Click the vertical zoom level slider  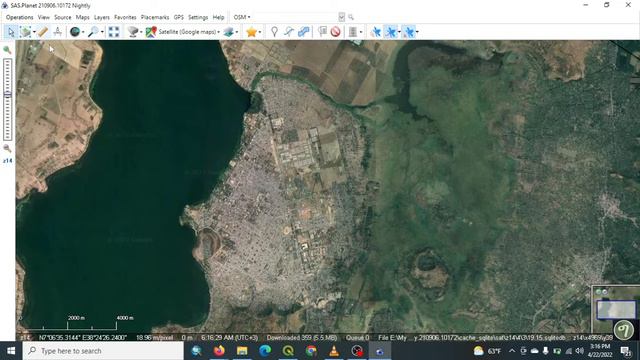[x=7, y=99]
